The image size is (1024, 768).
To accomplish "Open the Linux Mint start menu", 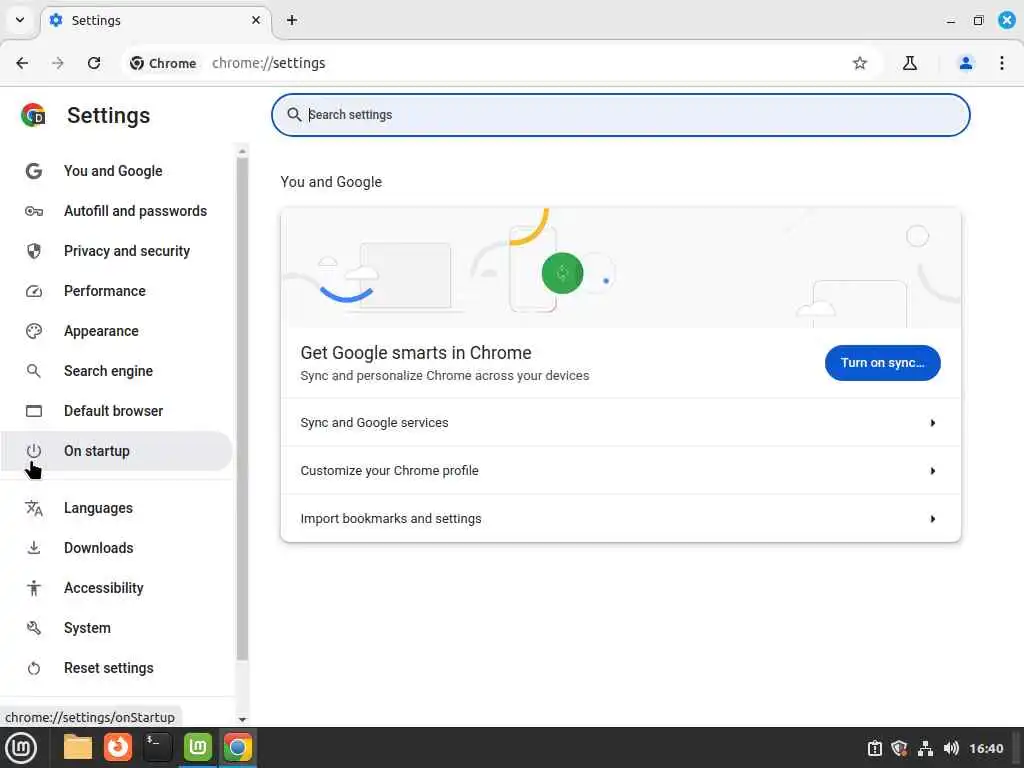I will (21, 748).
